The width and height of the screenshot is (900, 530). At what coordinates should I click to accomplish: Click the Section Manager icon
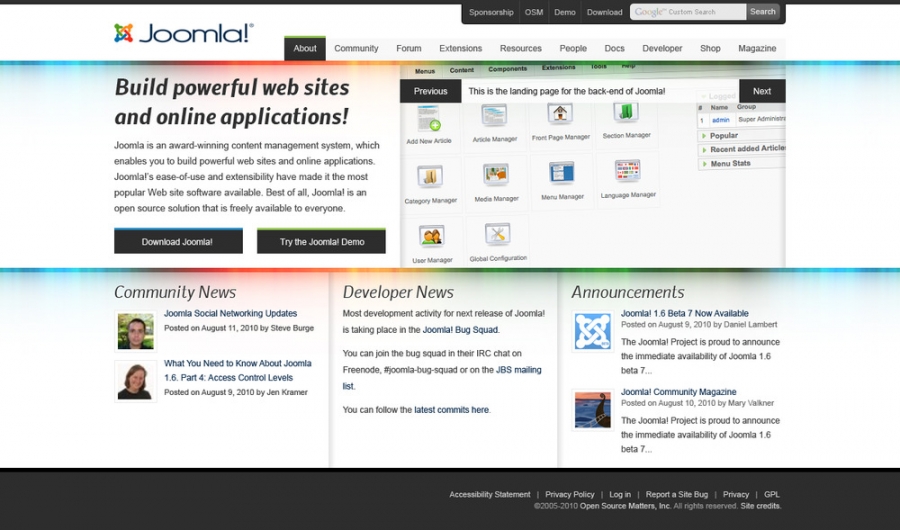click(x=626, y=113)
